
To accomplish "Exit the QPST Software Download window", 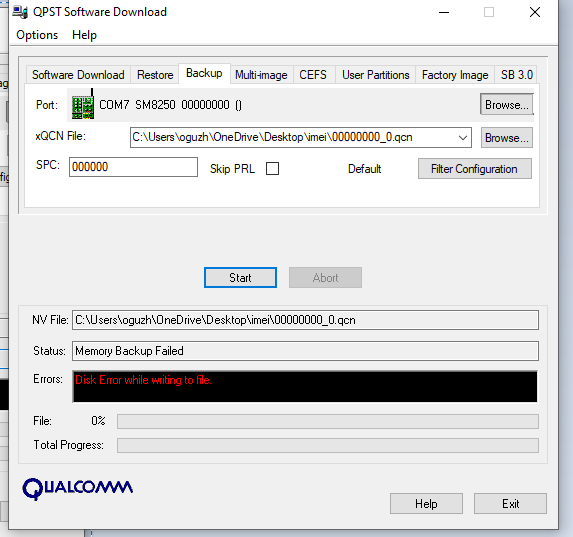I will [510, 504].
